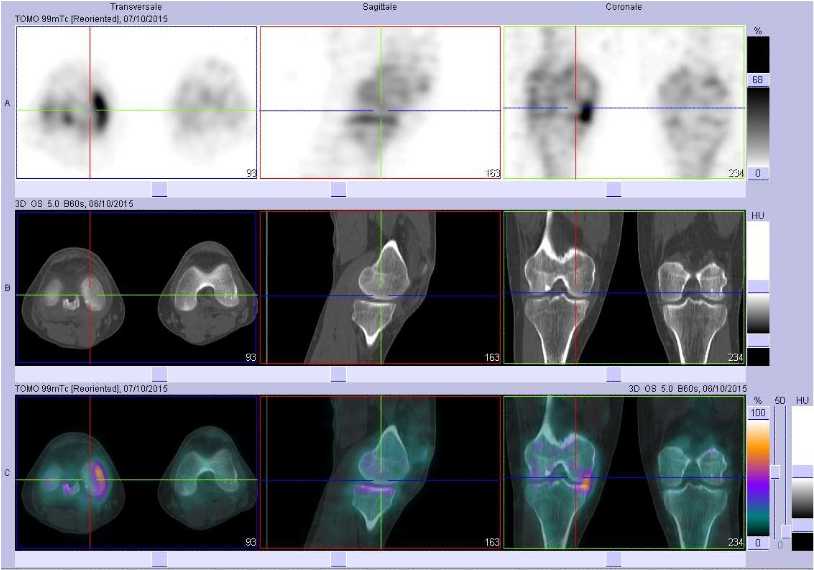The width and height of the screenshot is (814, 570).
Task: Click the grayscale percent color bar in row A
Action: point(758,126)
